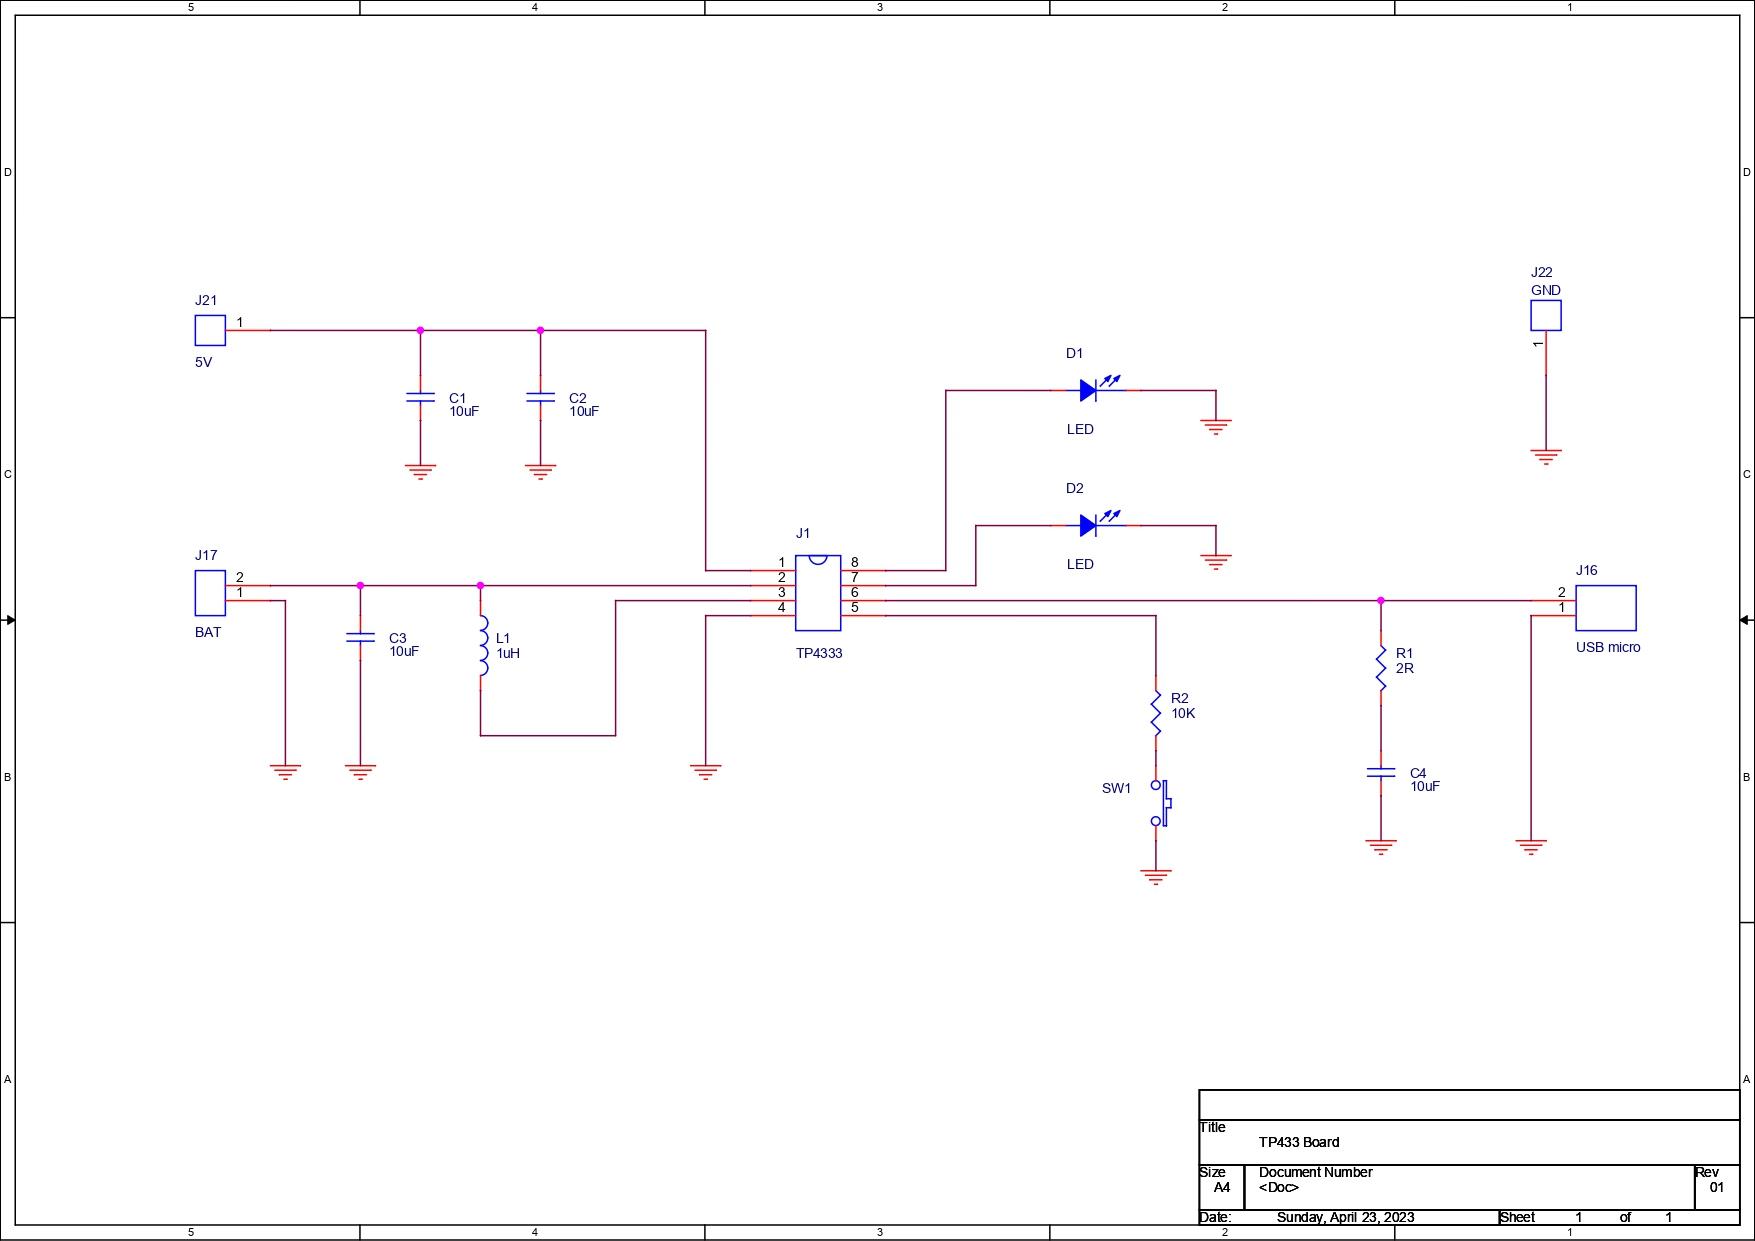Image resolution: width=1755 pixels, height=1241 pixels.
Task: Click pin 5 number on TP4333
Action: point(855,607)
